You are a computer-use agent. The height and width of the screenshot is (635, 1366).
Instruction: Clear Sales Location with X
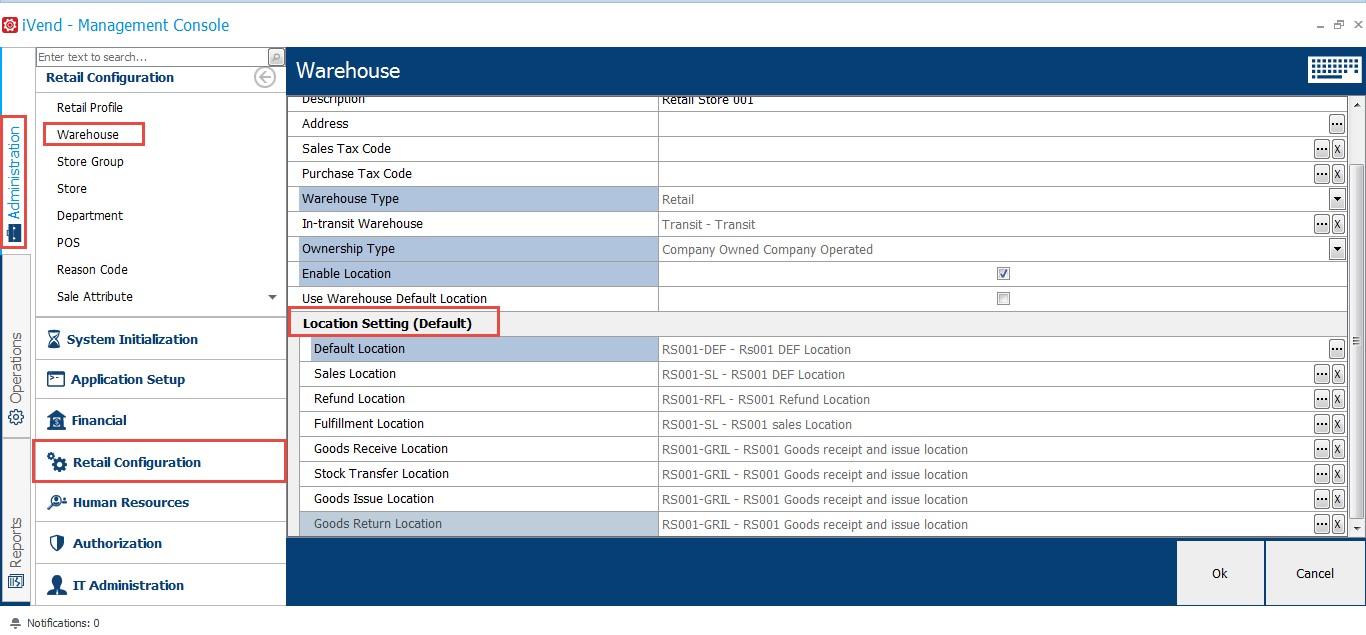[1338, 374]
